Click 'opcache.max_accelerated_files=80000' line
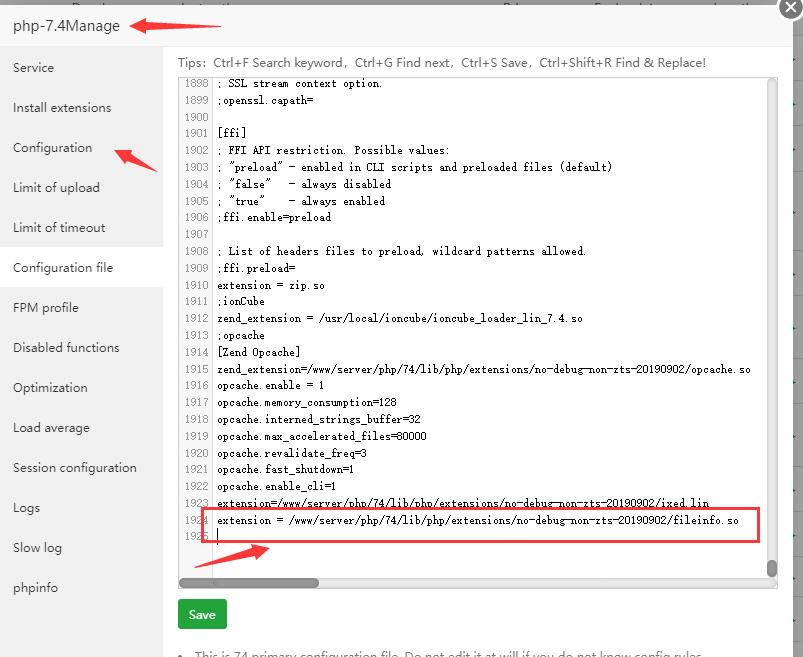This screenshot has height=657, width=803. point(322,436)
